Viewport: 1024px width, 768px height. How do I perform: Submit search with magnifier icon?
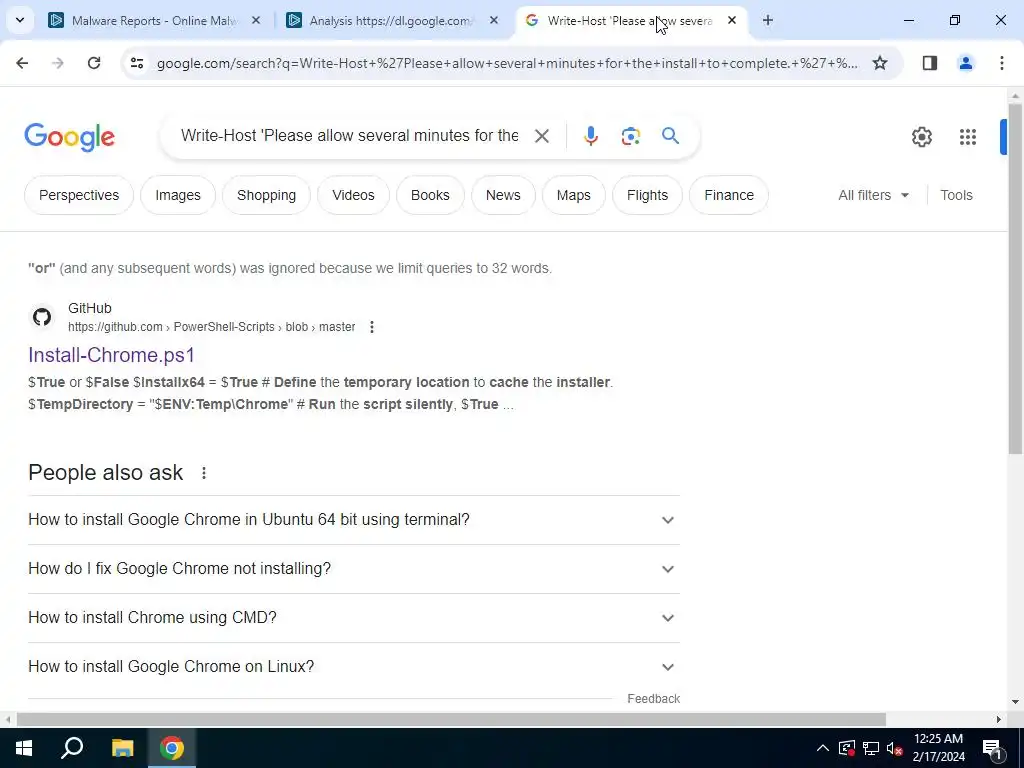tap(670, 136)
